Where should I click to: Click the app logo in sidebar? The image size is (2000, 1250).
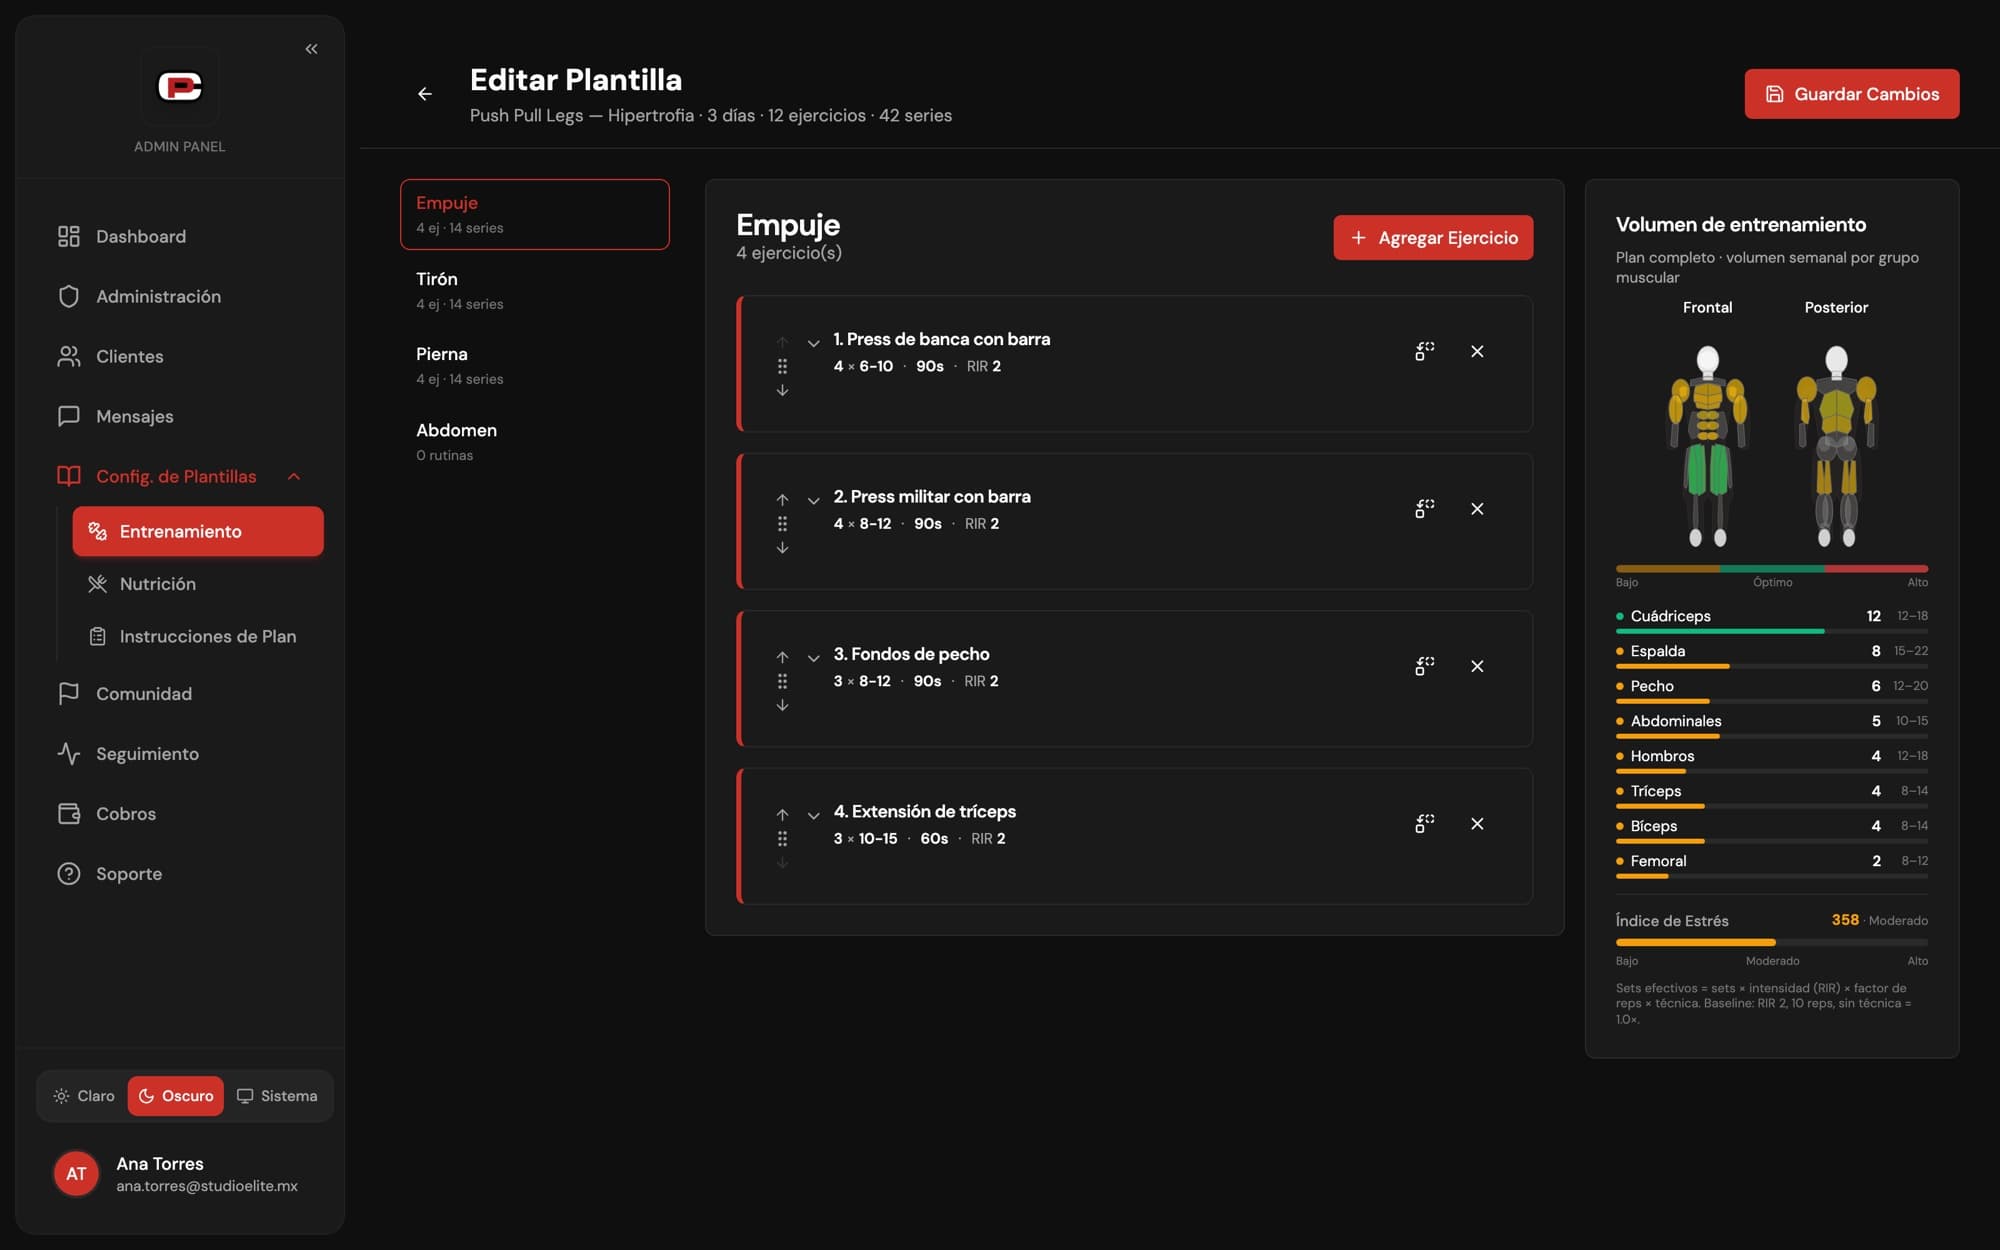click(x=180, y=87)
